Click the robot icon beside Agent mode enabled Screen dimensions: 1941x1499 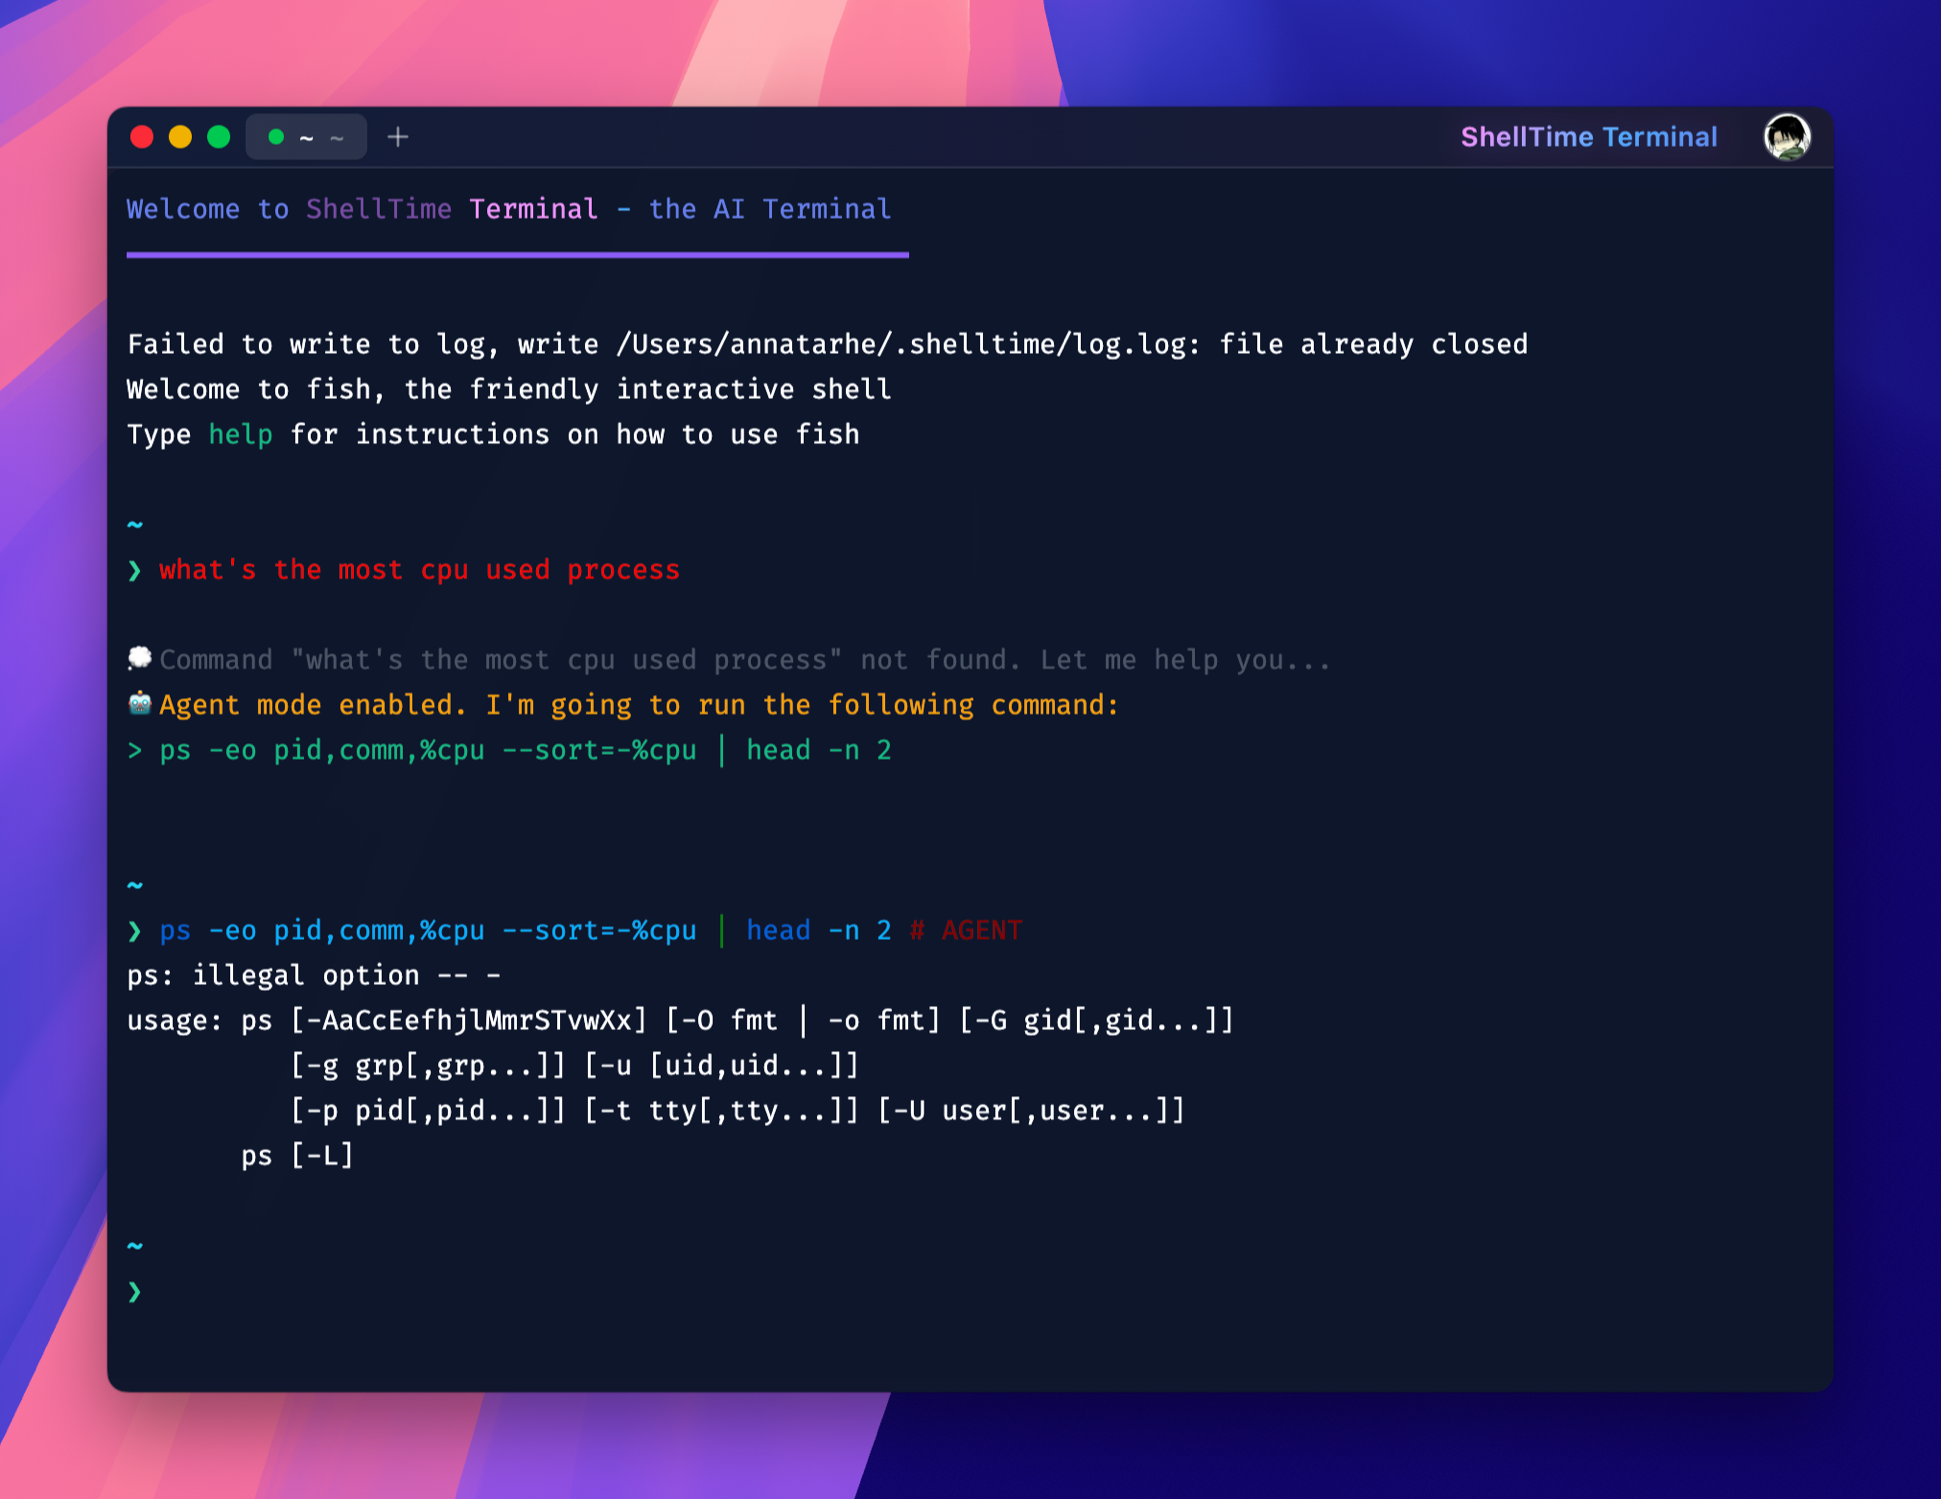[x=139, y=703]
